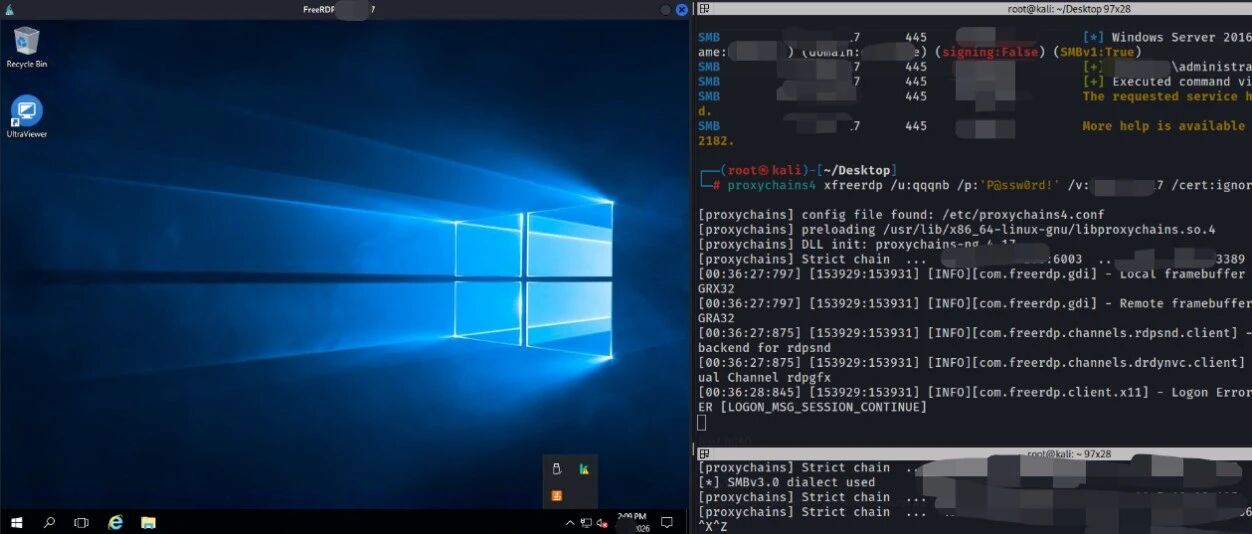Click the upper terminal pane layout icon
Screen dimensions: 1252x534
[x=704, y=8]
